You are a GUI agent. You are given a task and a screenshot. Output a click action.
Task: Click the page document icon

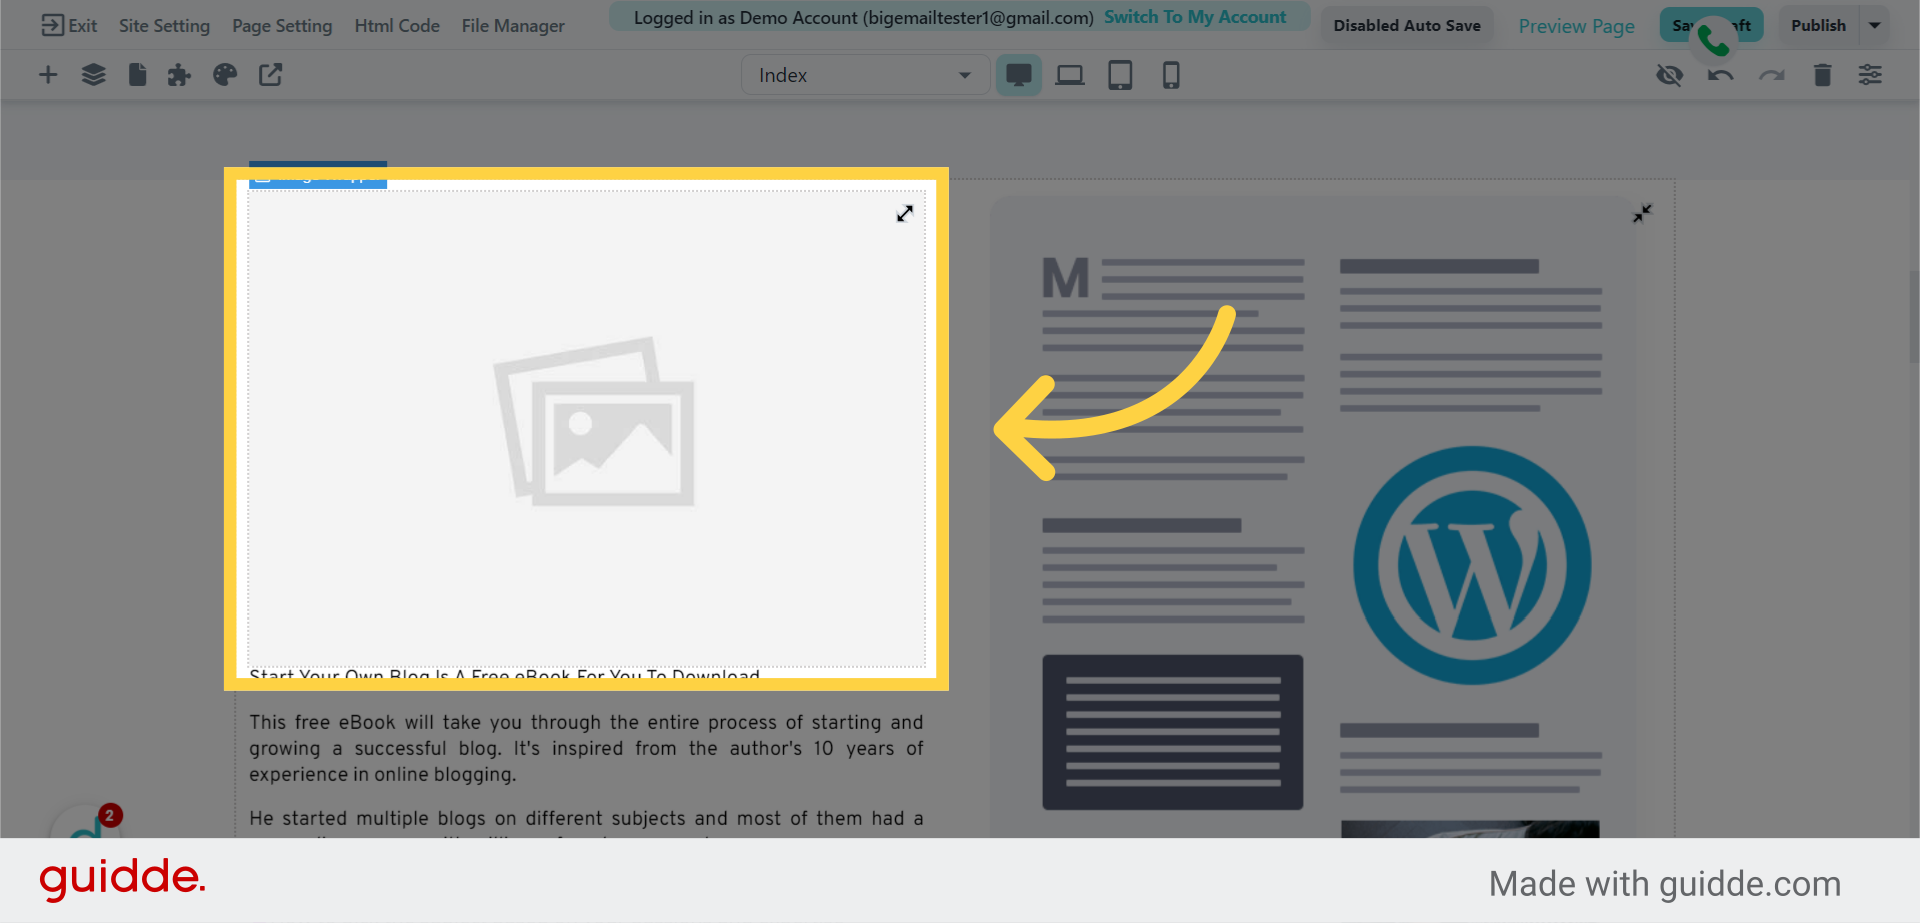point(138,75)
